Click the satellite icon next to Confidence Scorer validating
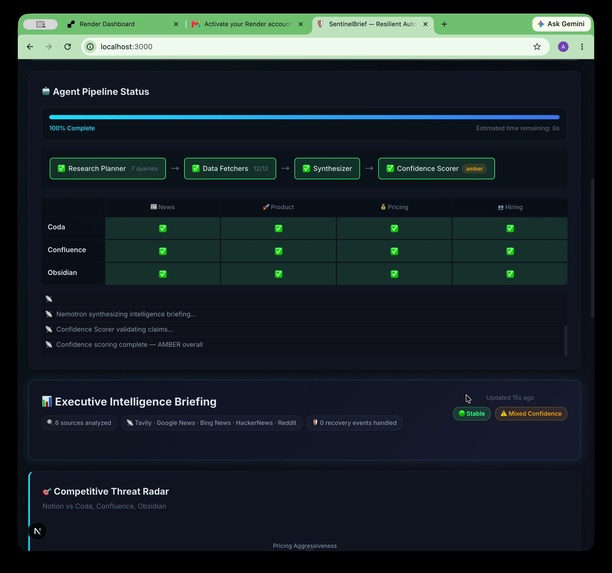 (49, 329)
